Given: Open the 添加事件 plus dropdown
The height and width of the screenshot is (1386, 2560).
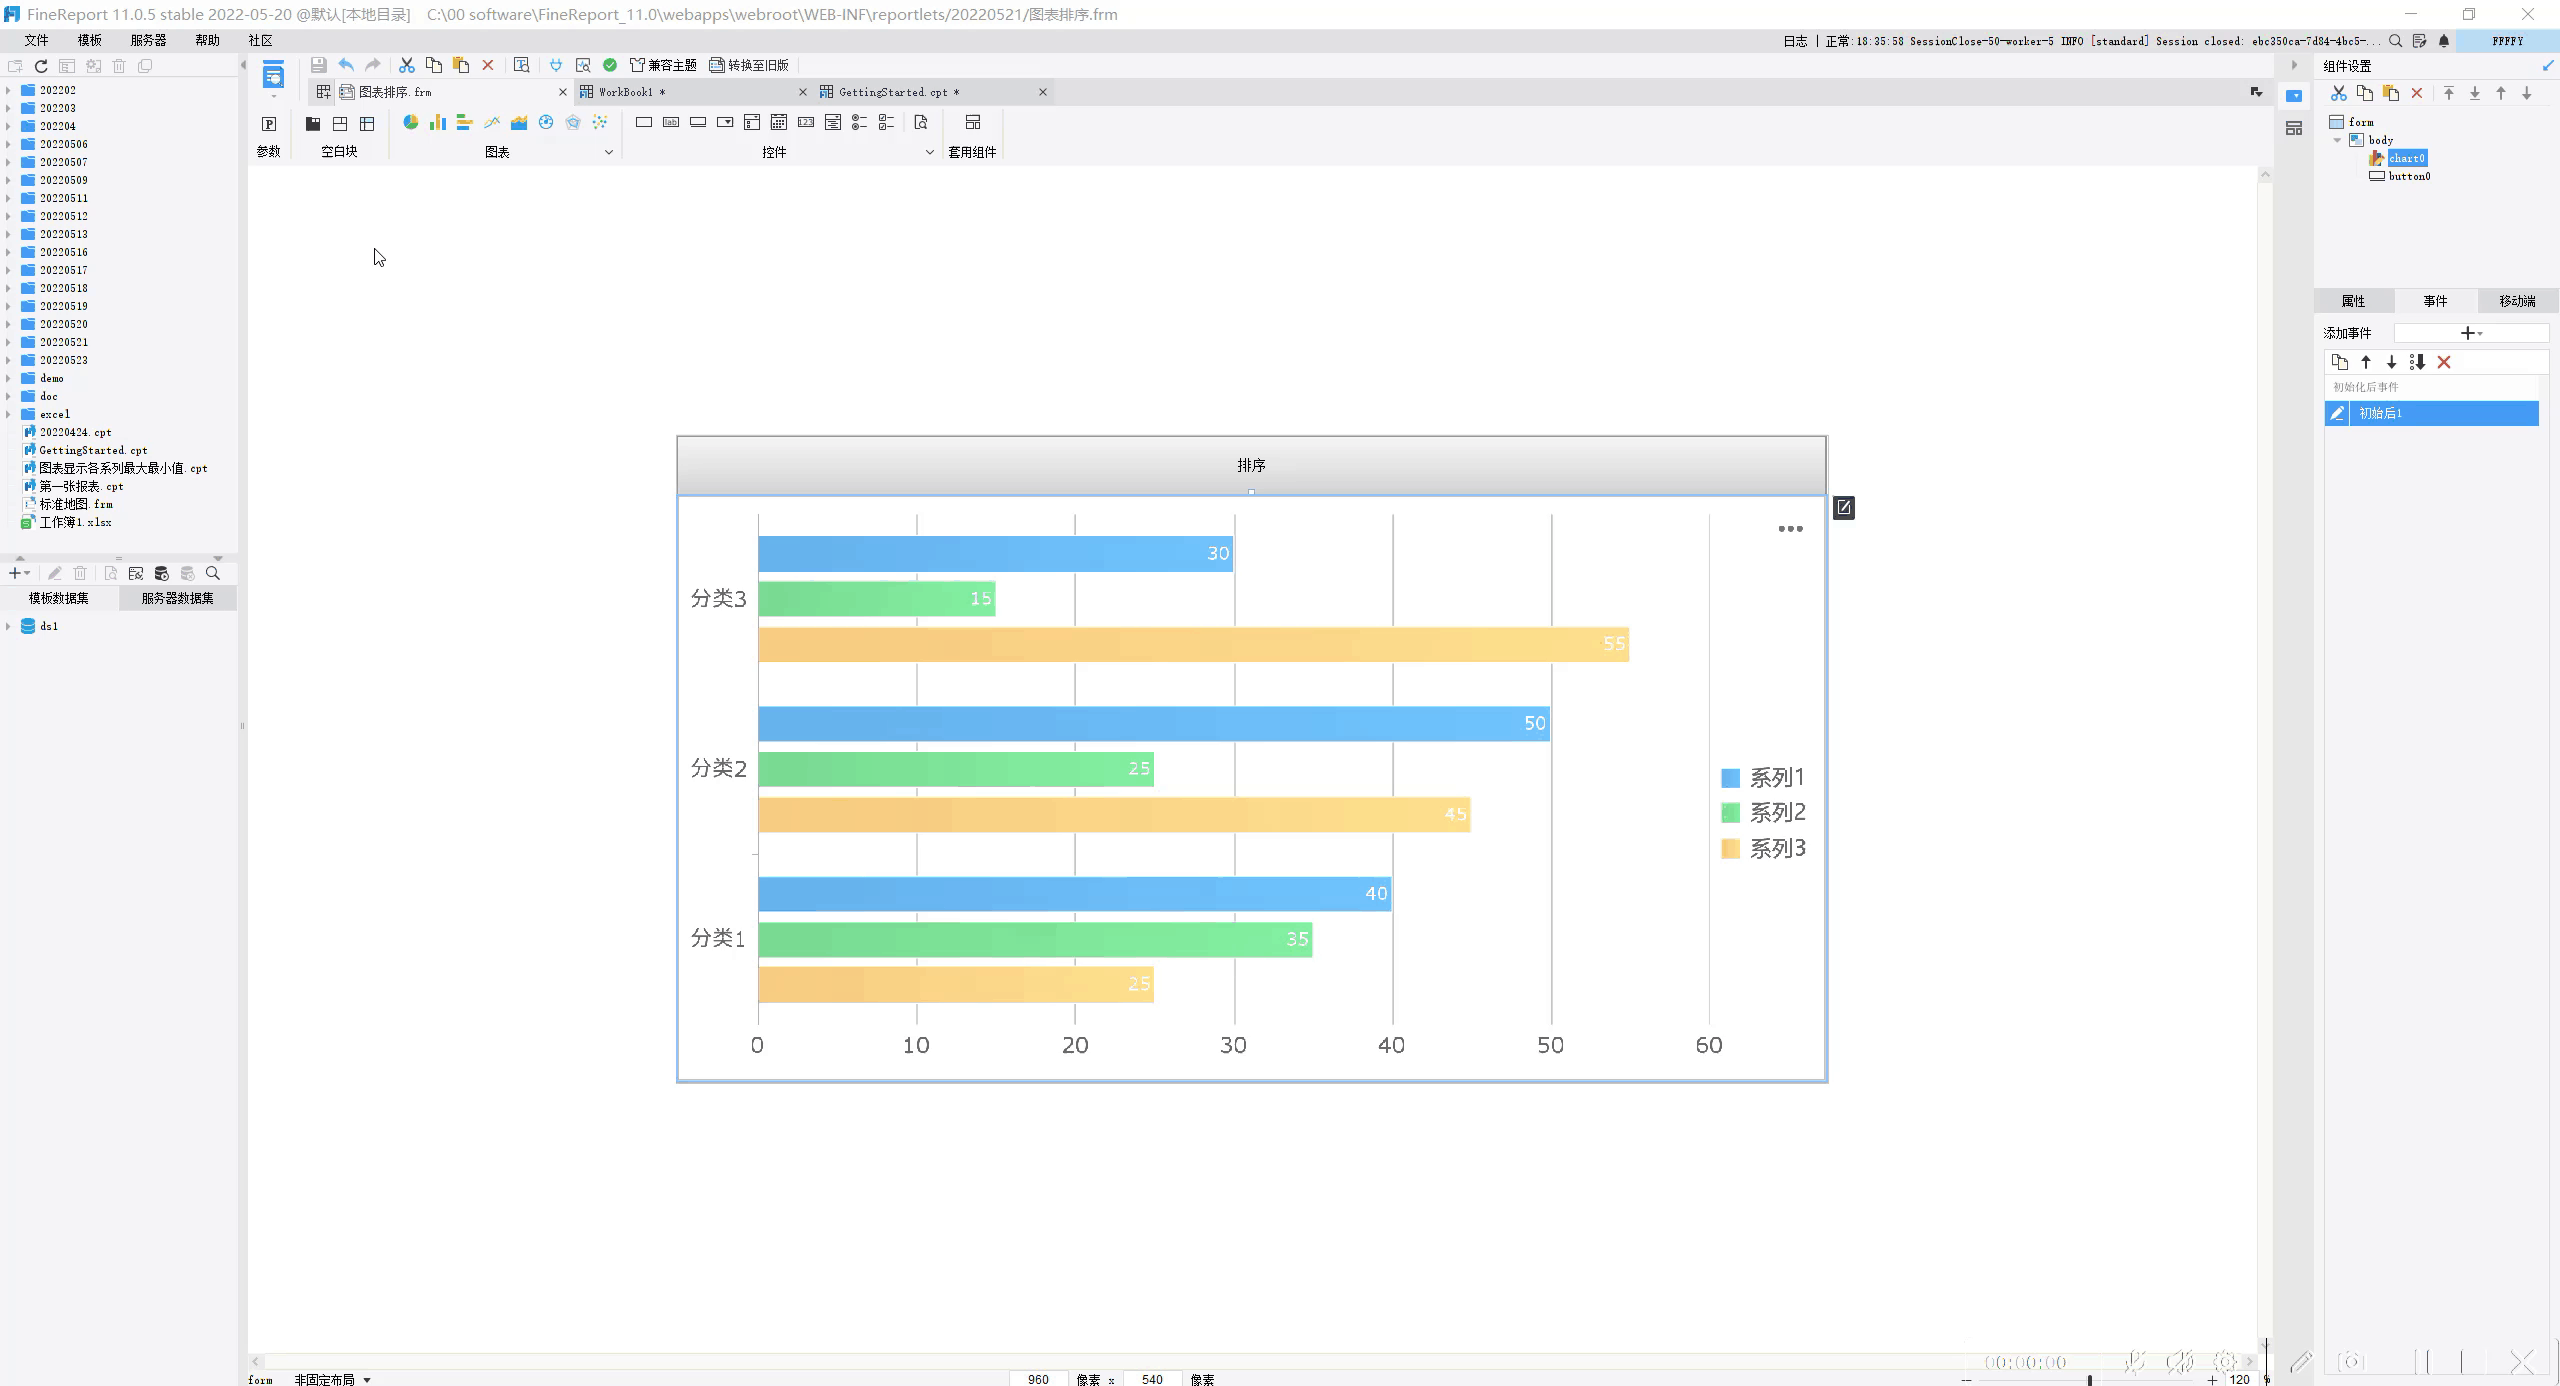Looking at the screenshot, I should (x=2471, y=333).
